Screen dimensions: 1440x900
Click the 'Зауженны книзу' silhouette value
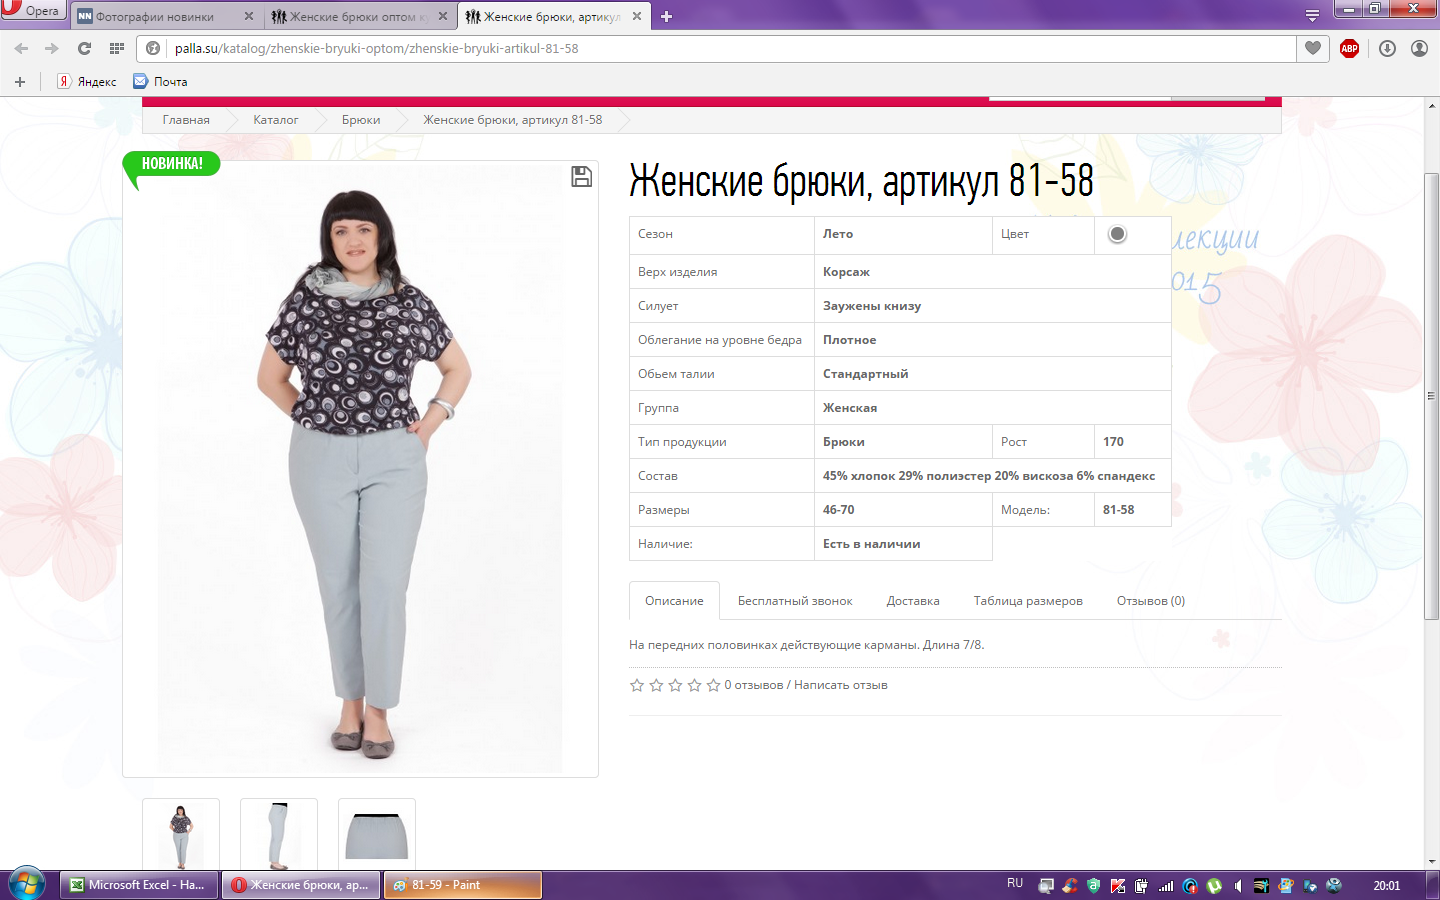[x=872, y=306]
